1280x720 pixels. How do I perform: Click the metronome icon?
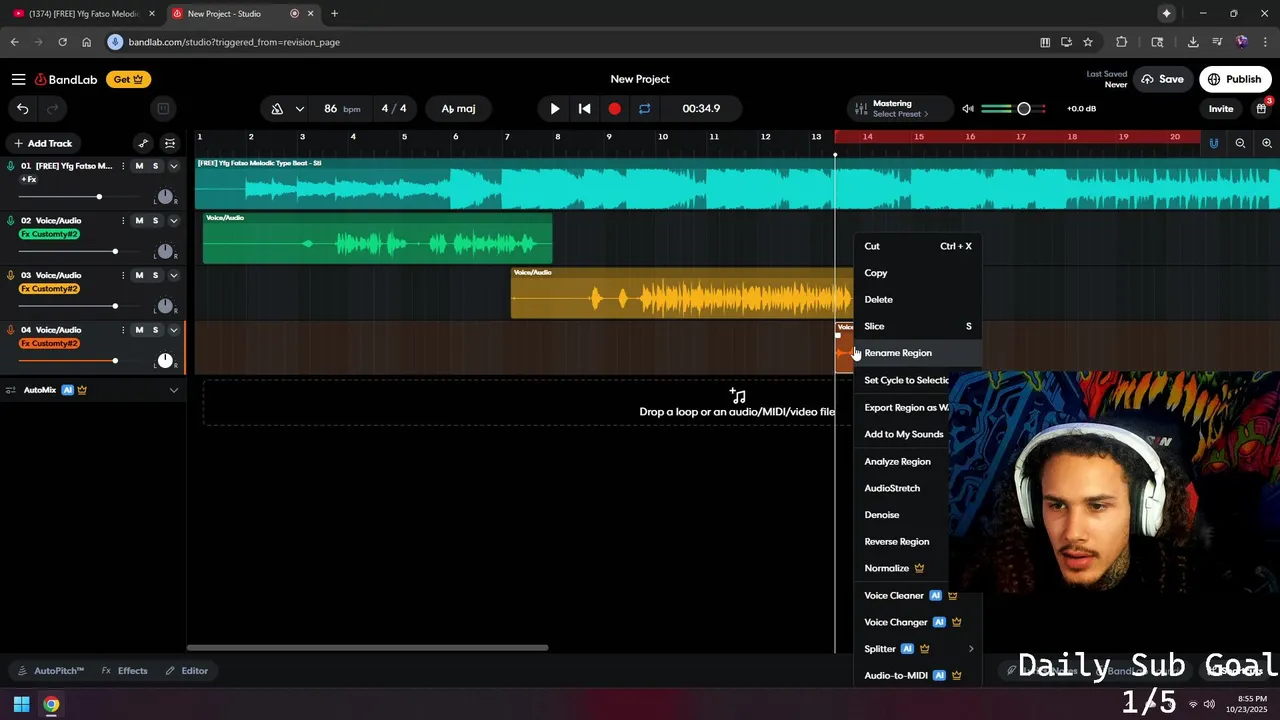277,109
